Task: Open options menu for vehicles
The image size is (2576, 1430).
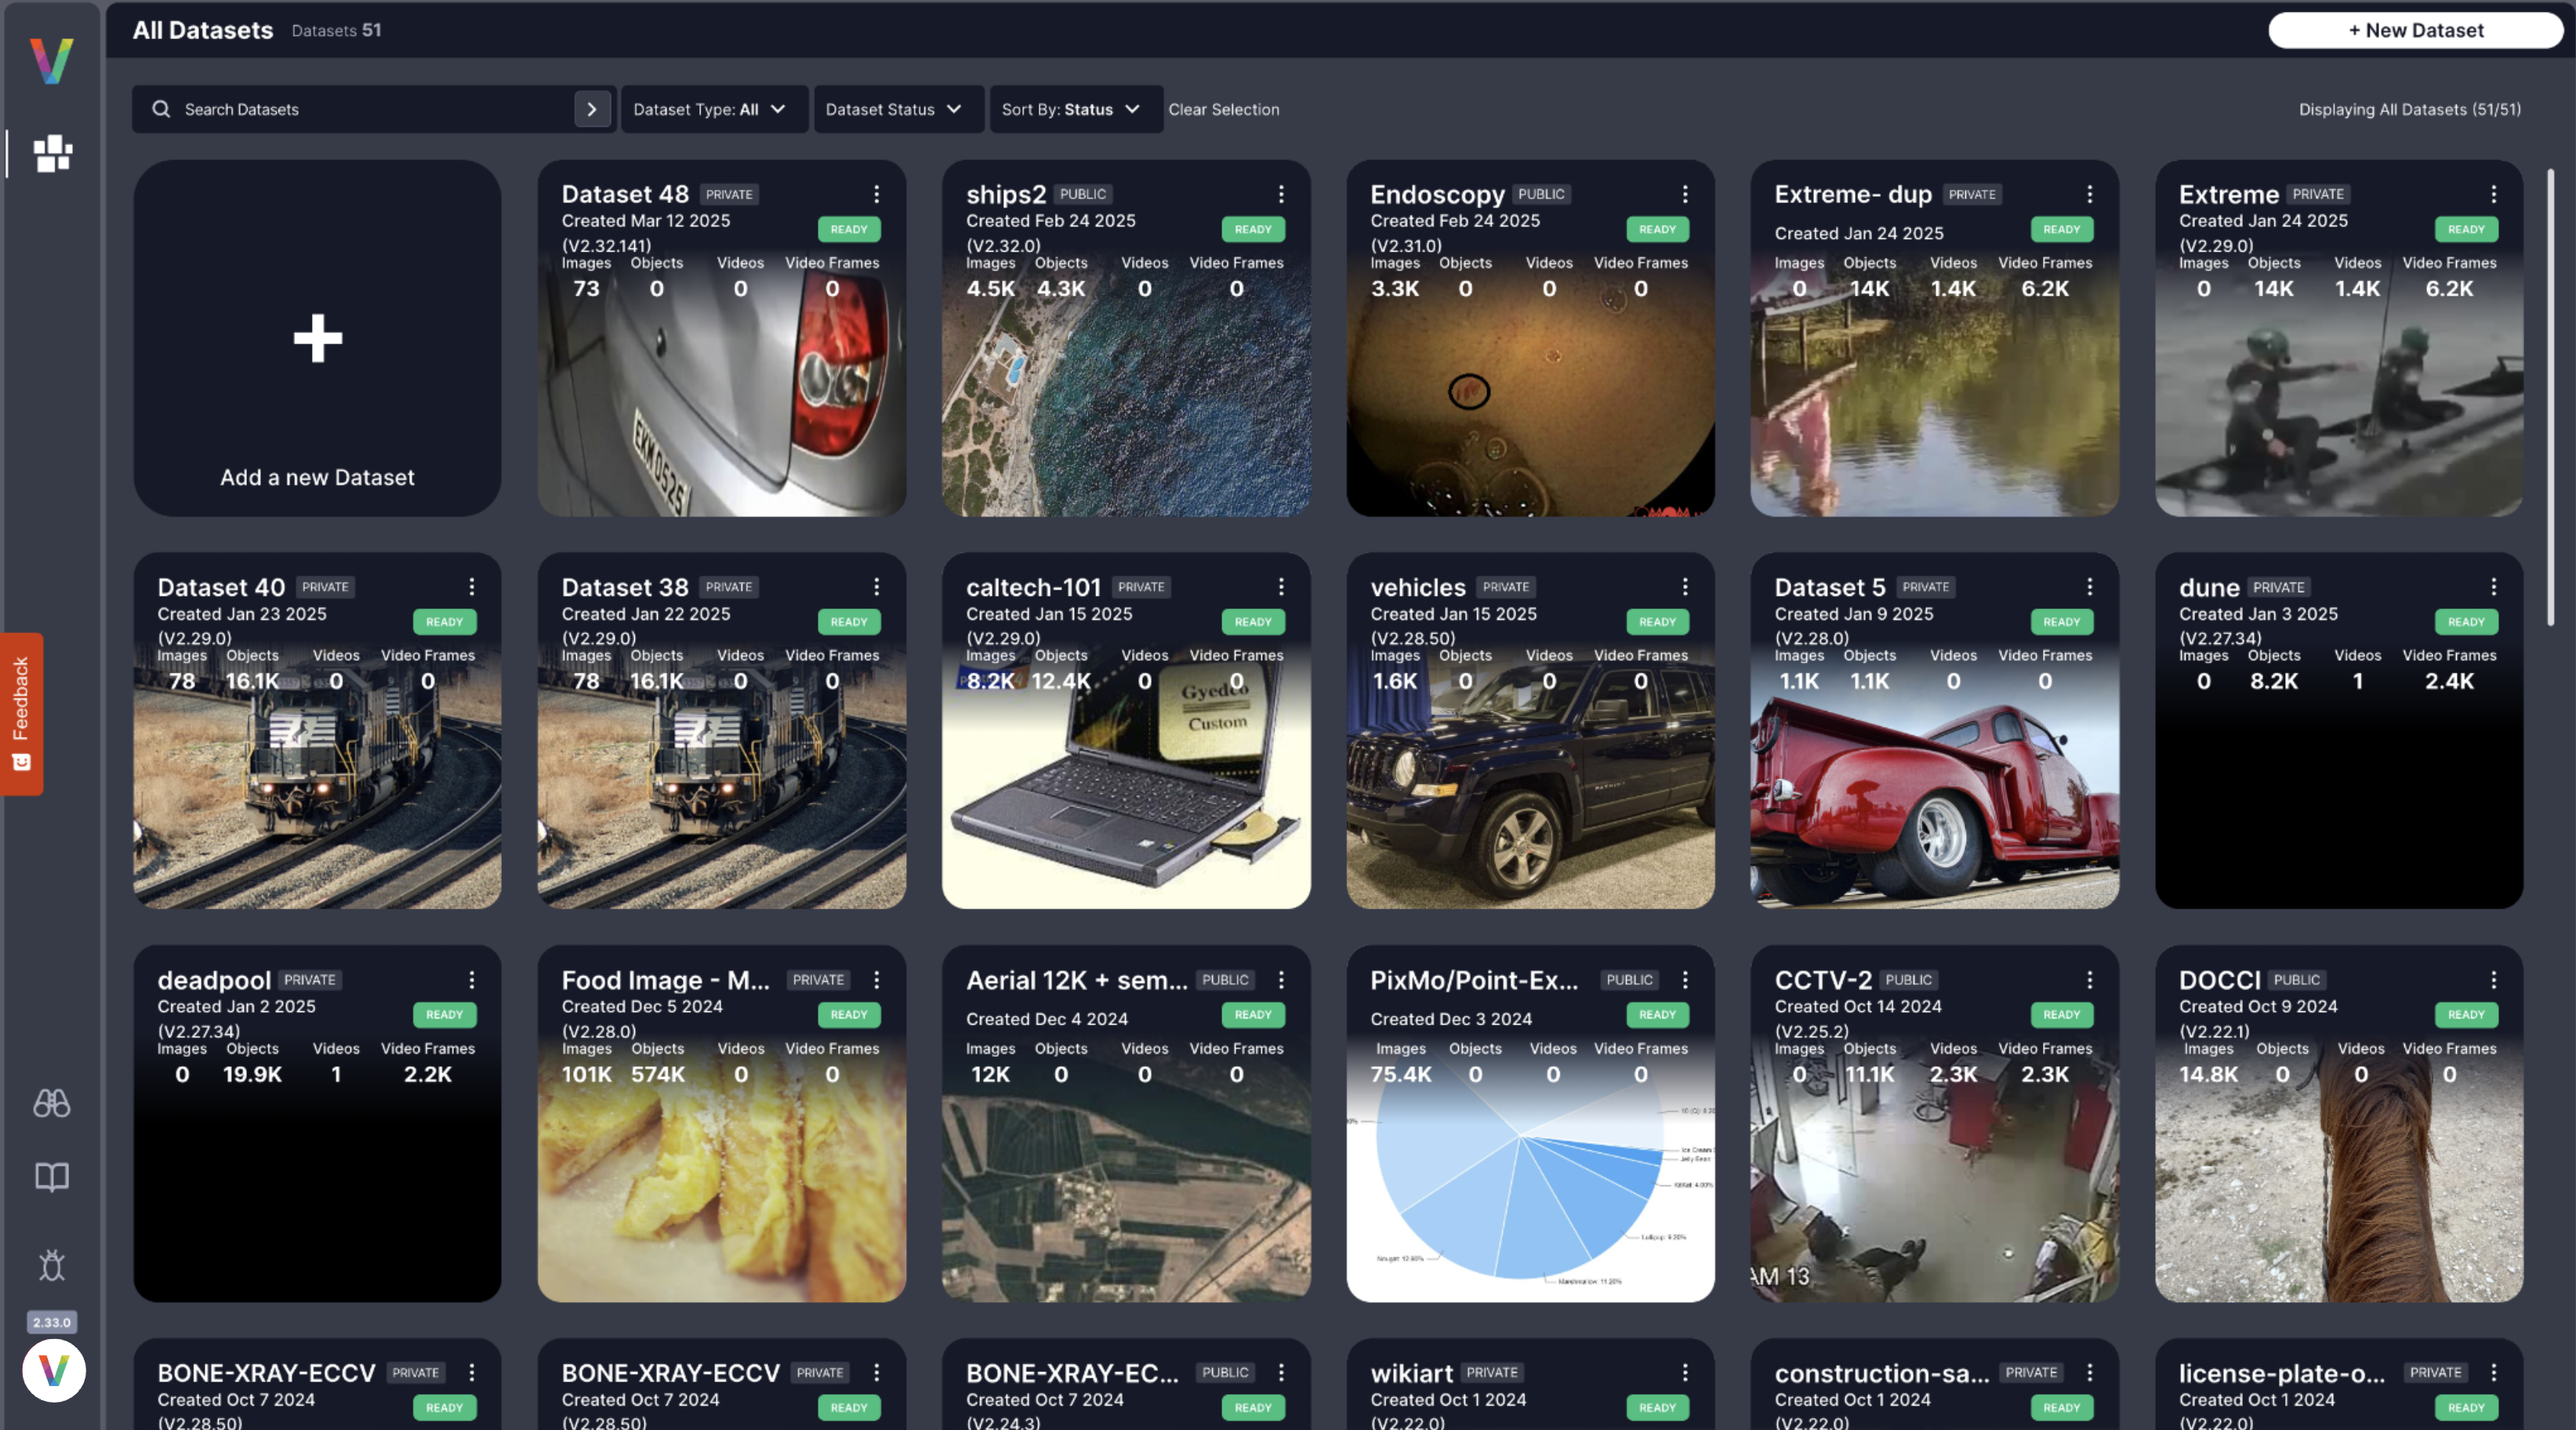Action: point(1685,587)
